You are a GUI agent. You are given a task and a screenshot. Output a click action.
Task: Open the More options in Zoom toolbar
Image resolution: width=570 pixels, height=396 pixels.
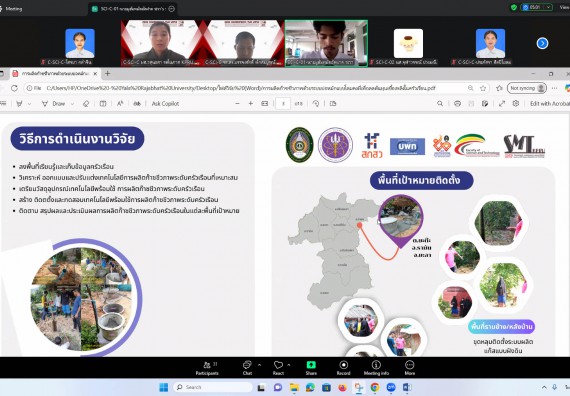(410, 368)
